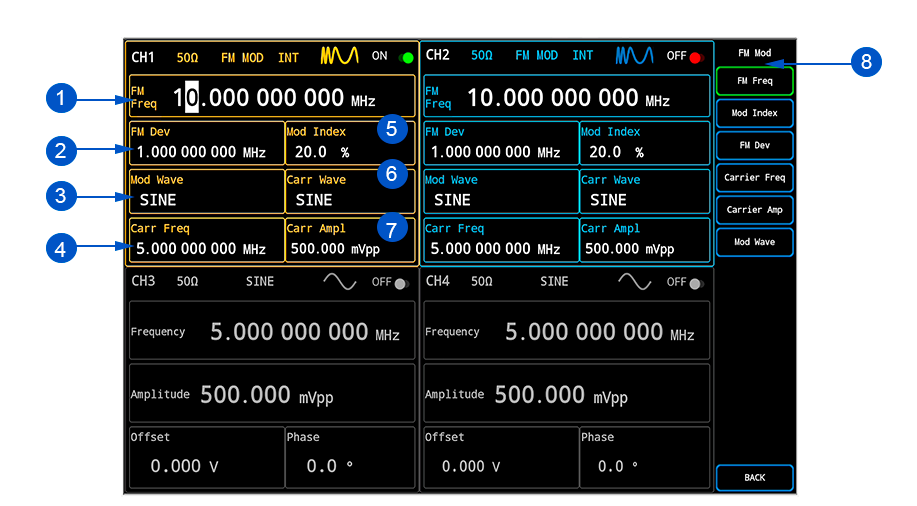Select the CH3 channel label
The width and height of the screenshot is (917, 506).
(x=143, y=281)
